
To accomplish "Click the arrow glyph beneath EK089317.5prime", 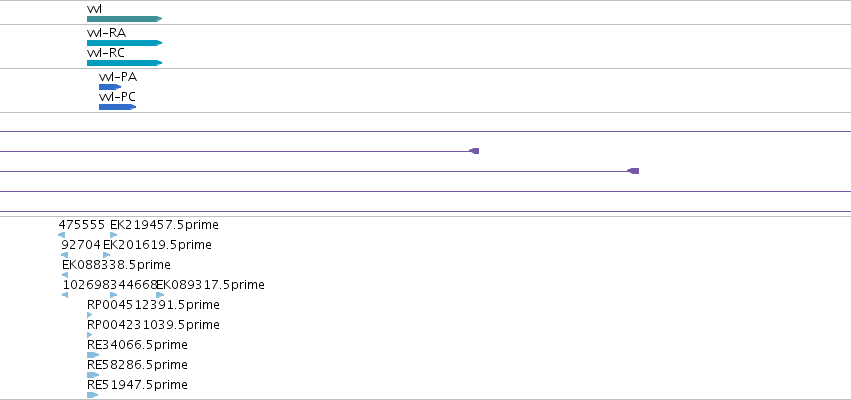I will point(160,295).
